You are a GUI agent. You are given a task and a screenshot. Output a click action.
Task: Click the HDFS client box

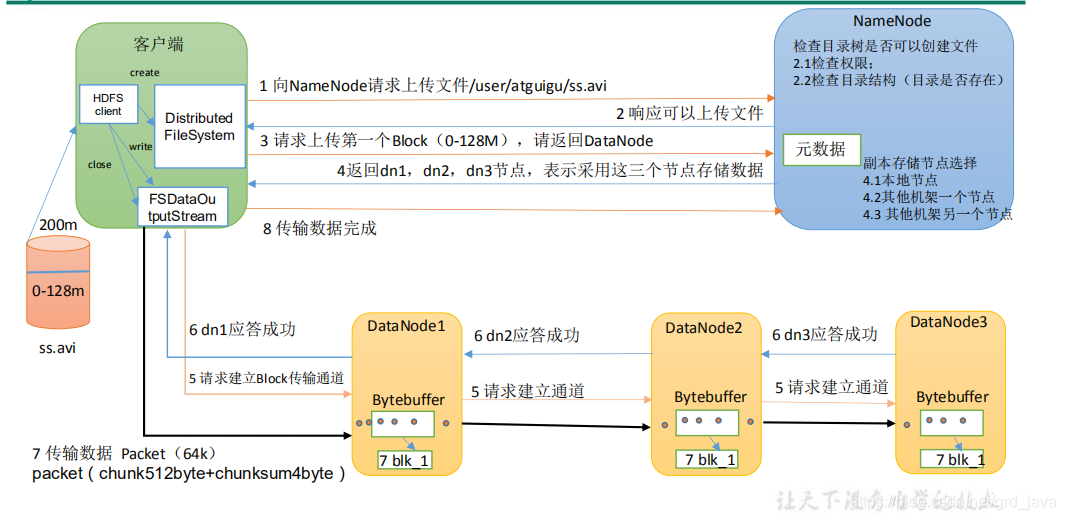pyautogui.click(x=109, y=104)
